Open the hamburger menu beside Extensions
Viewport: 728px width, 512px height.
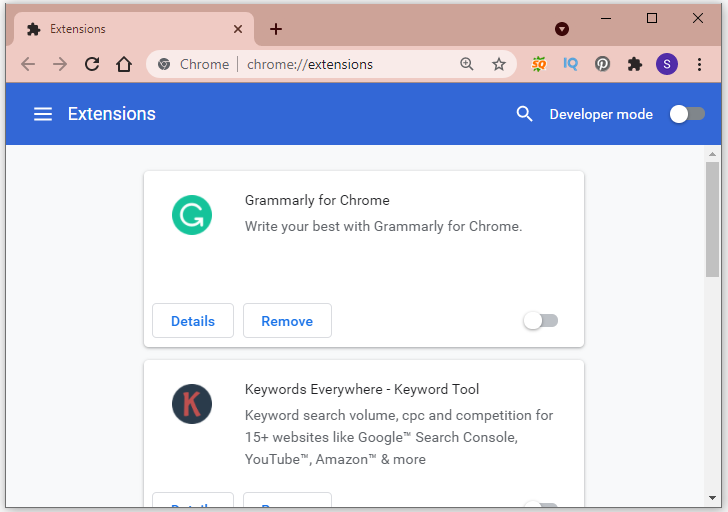[43, 114]
